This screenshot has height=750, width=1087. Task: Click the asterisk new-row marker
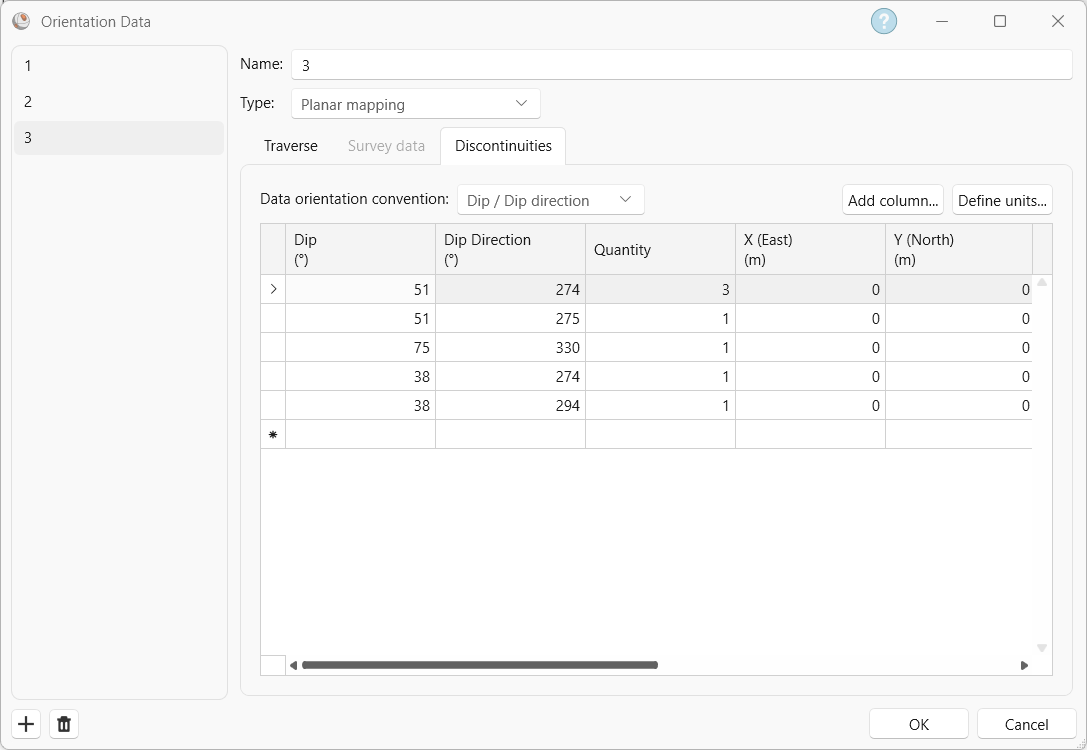click(272, 434)
